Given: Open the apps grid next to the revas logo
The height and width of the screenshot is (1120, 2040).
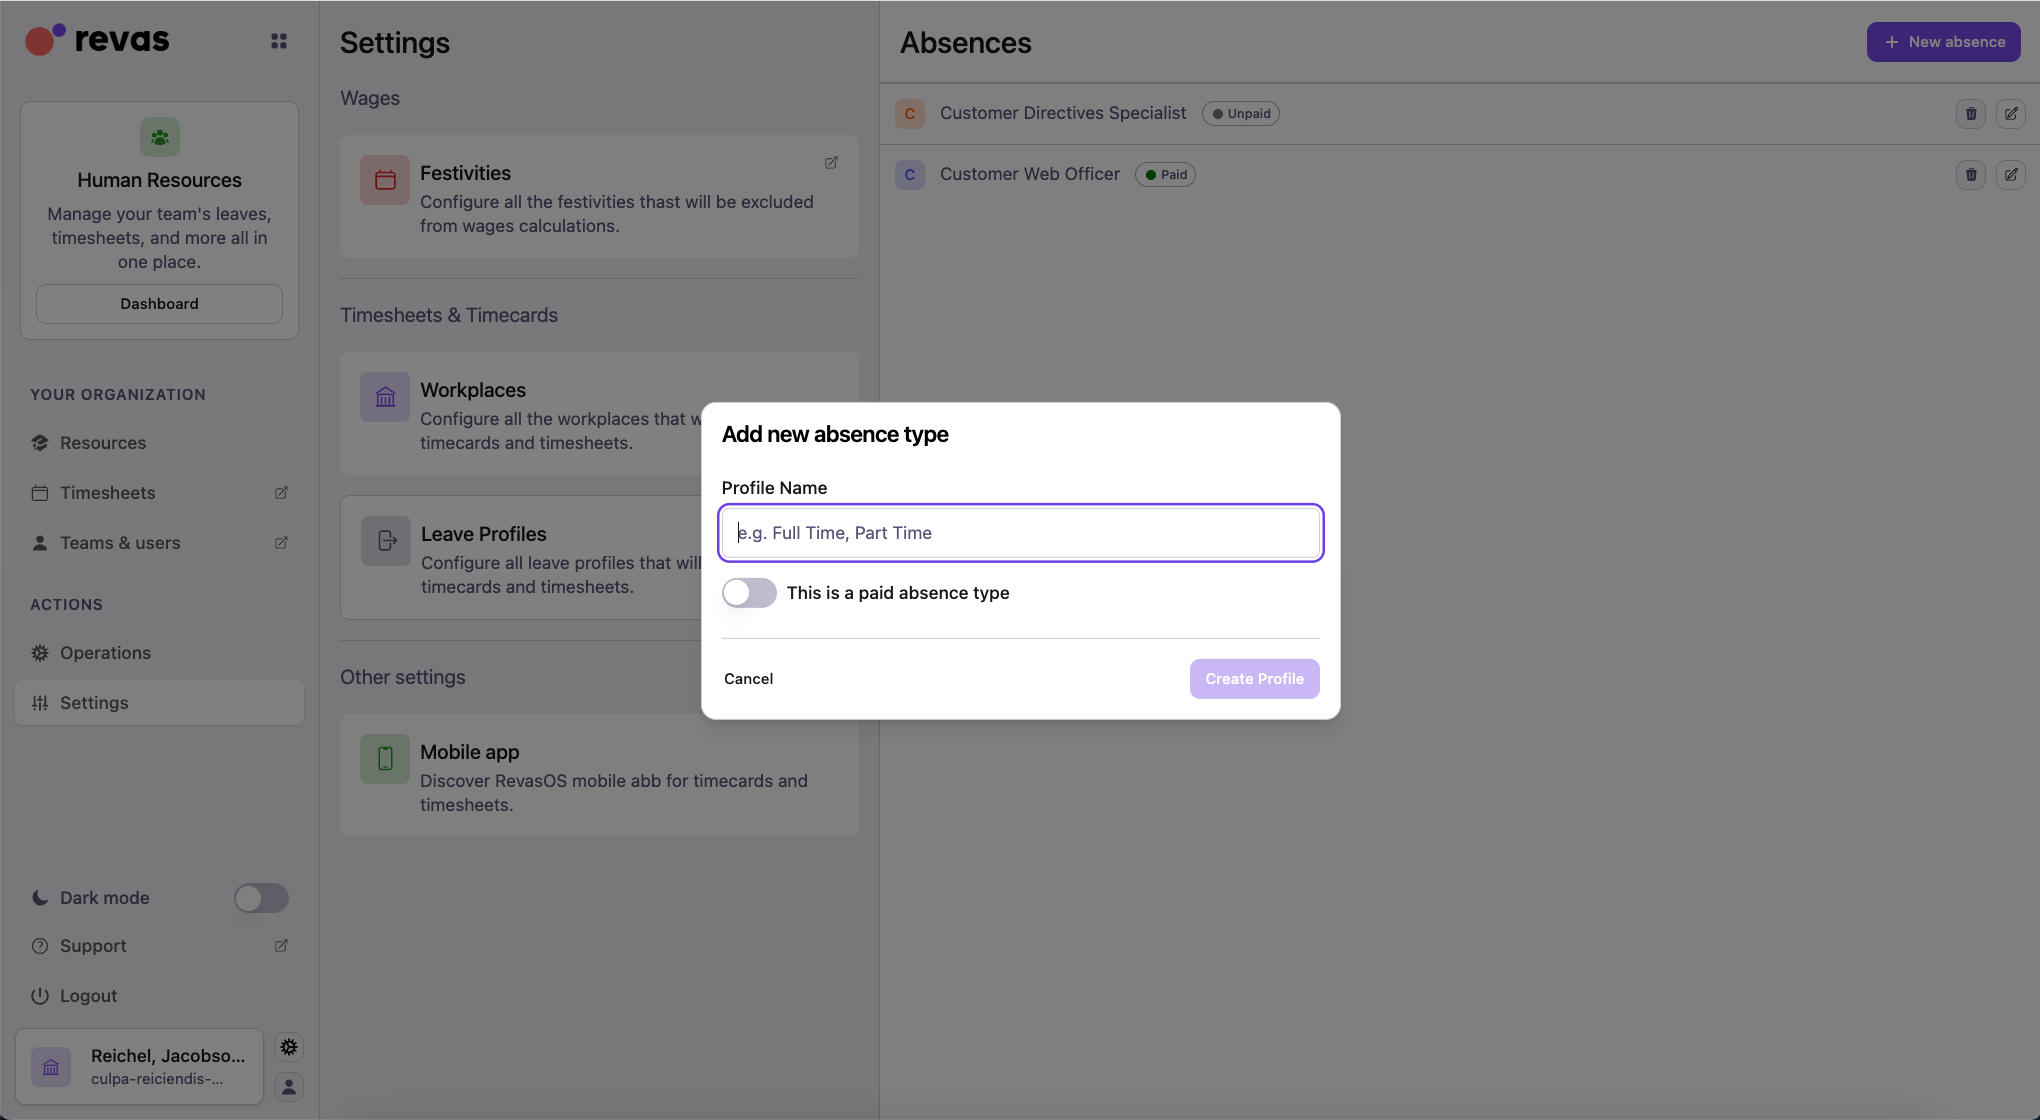Looking at the screenshot, I should click(x=279, y=41).
